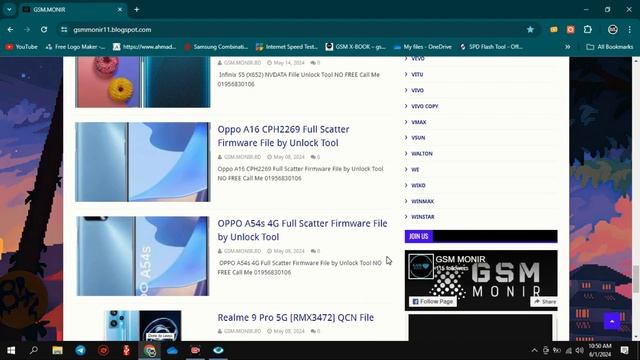Show hidden system tray icons
This screenshot has height=360, width=640.
click(x=534, y=350)
